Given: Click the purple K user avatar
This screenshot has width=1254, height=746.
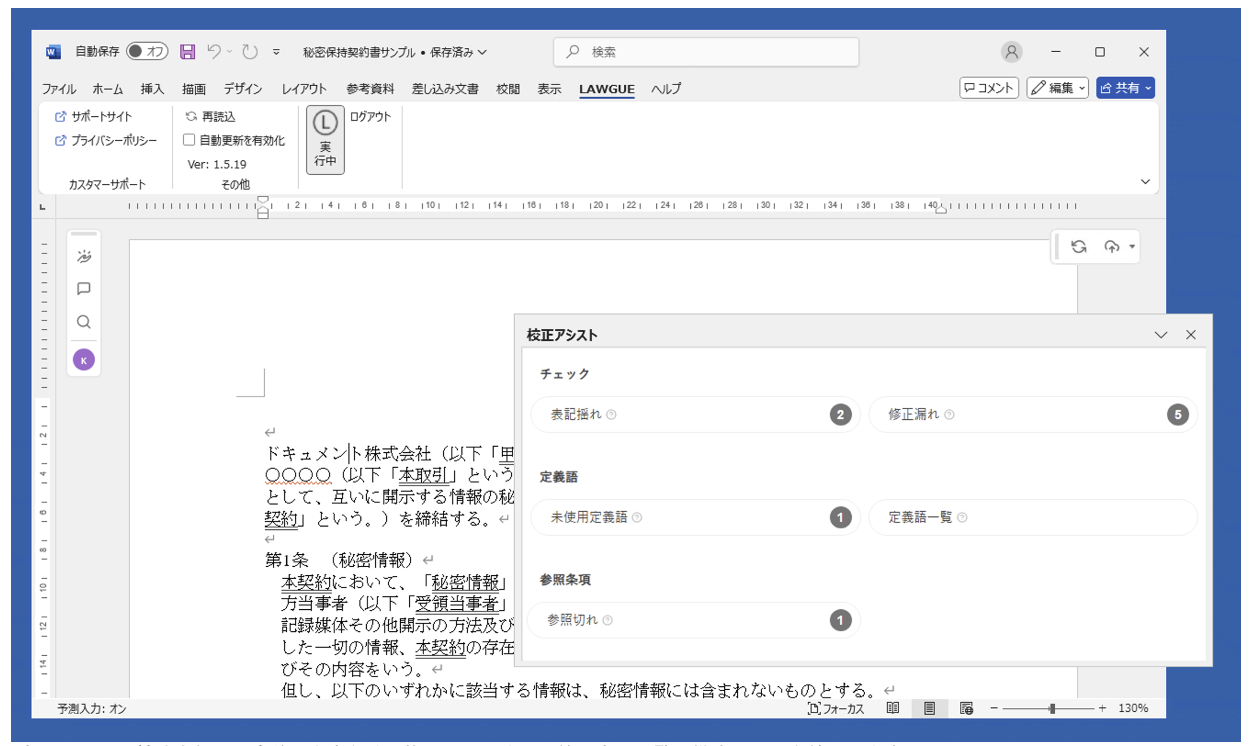Looking at the screenshot, I should tap(84, 360).
